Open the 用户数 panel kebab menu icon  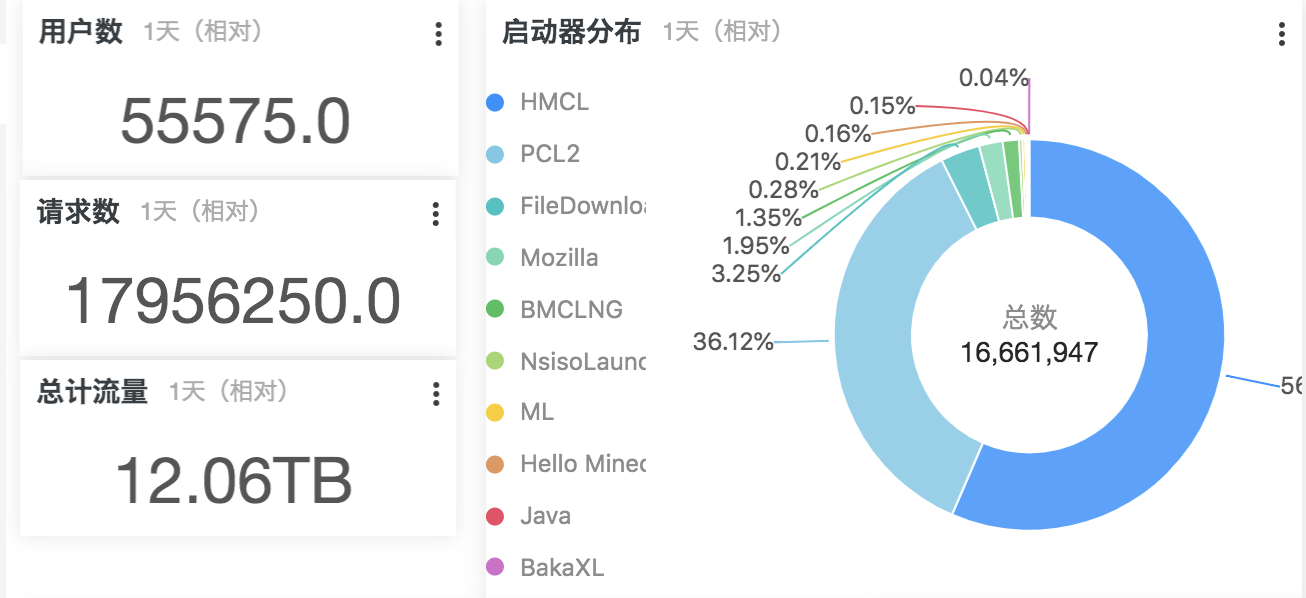click(x=437, y=34)
